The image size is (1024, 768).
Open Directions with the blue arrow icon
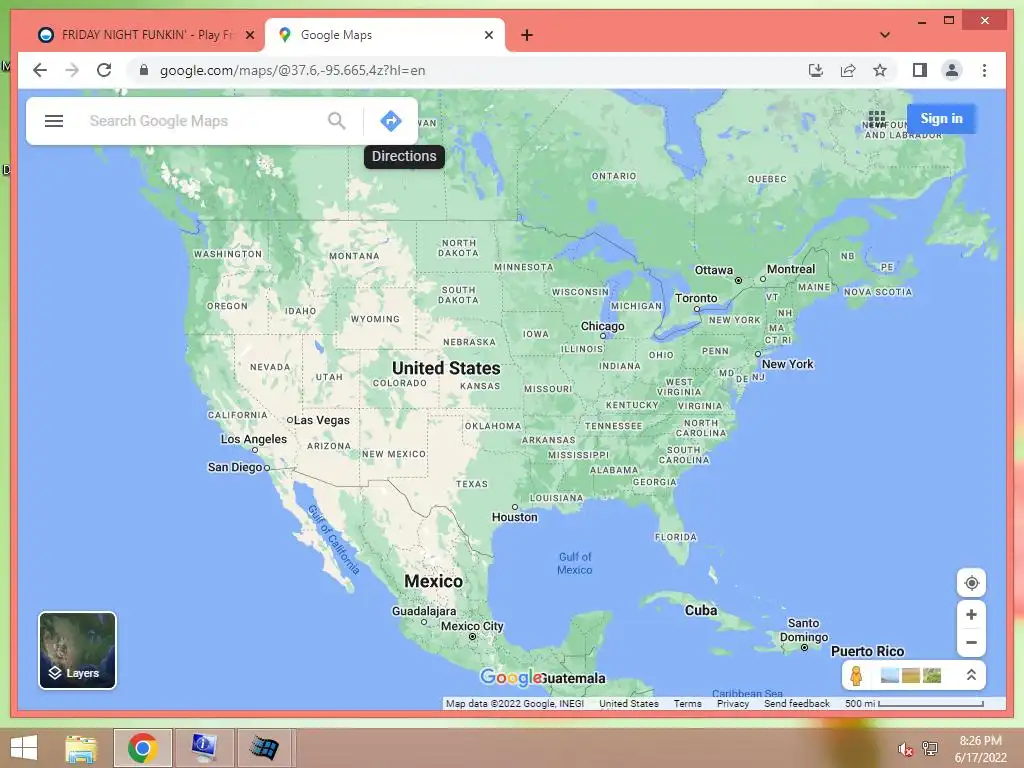(x=391, y=121)
